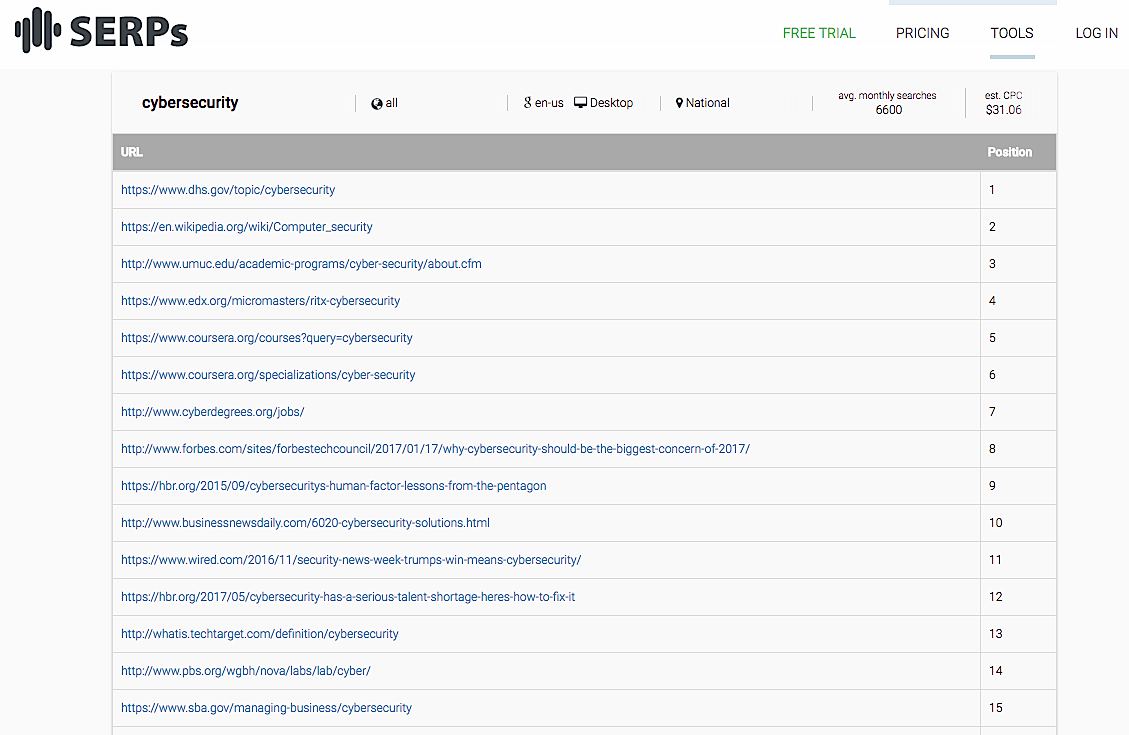
Task: Visit the cyberdegrees.org jobs link
Action: 212,412
